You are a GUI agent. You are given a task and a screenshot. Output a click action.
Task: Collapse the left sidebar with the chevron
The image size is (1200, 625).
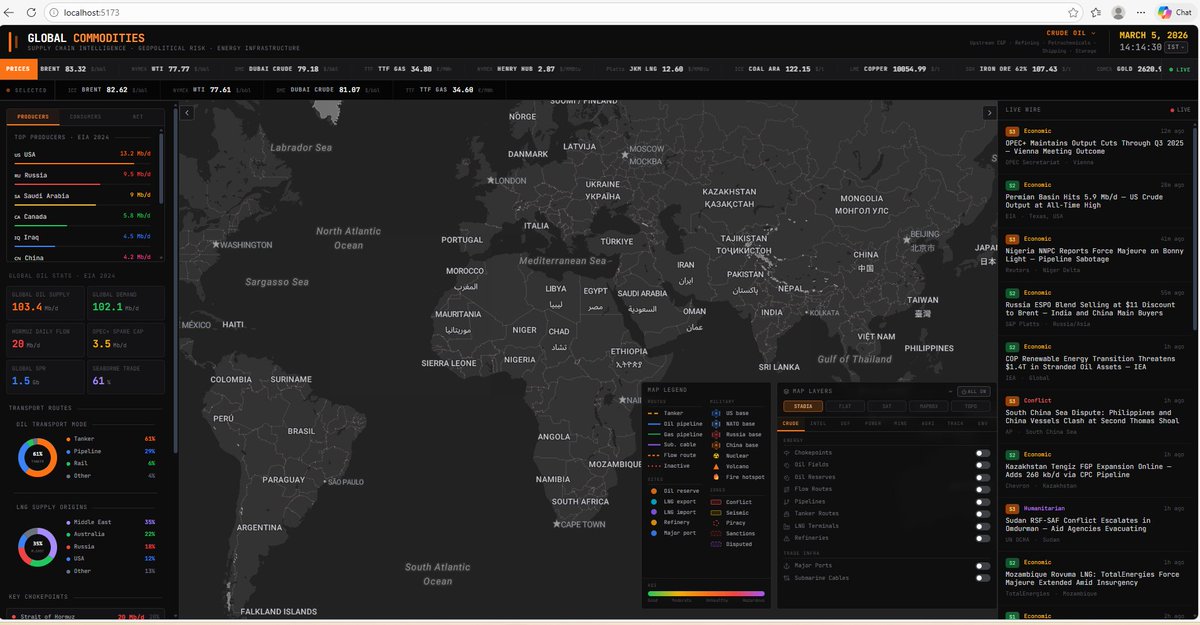point(186,113)
